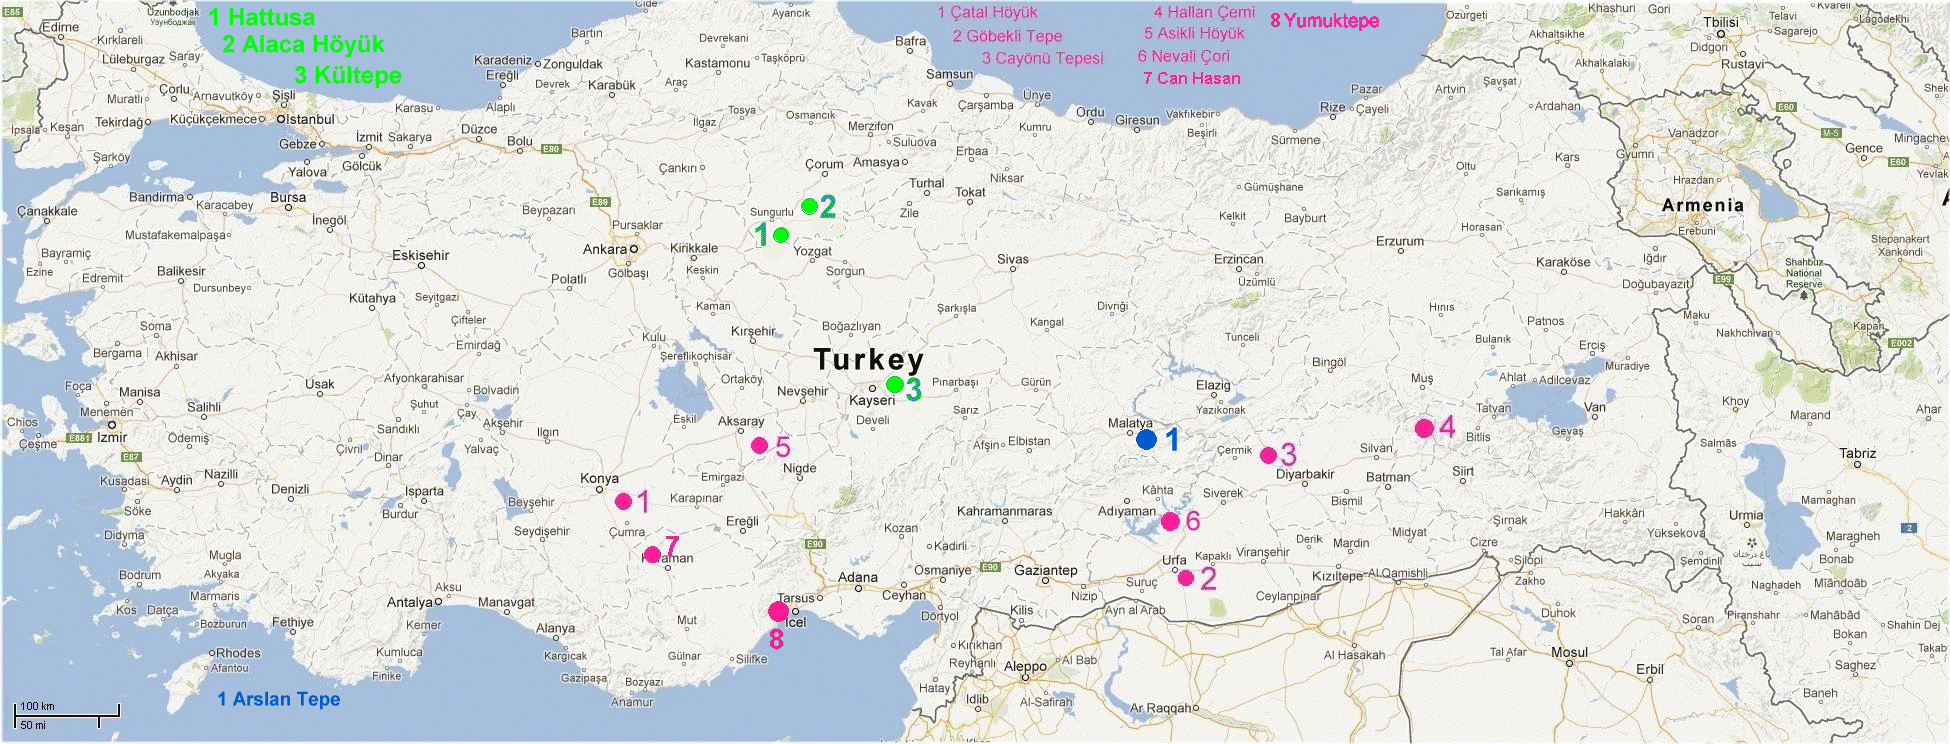Click the 'Armenia' country label
1950x744 pixels.
(1702, 205)
